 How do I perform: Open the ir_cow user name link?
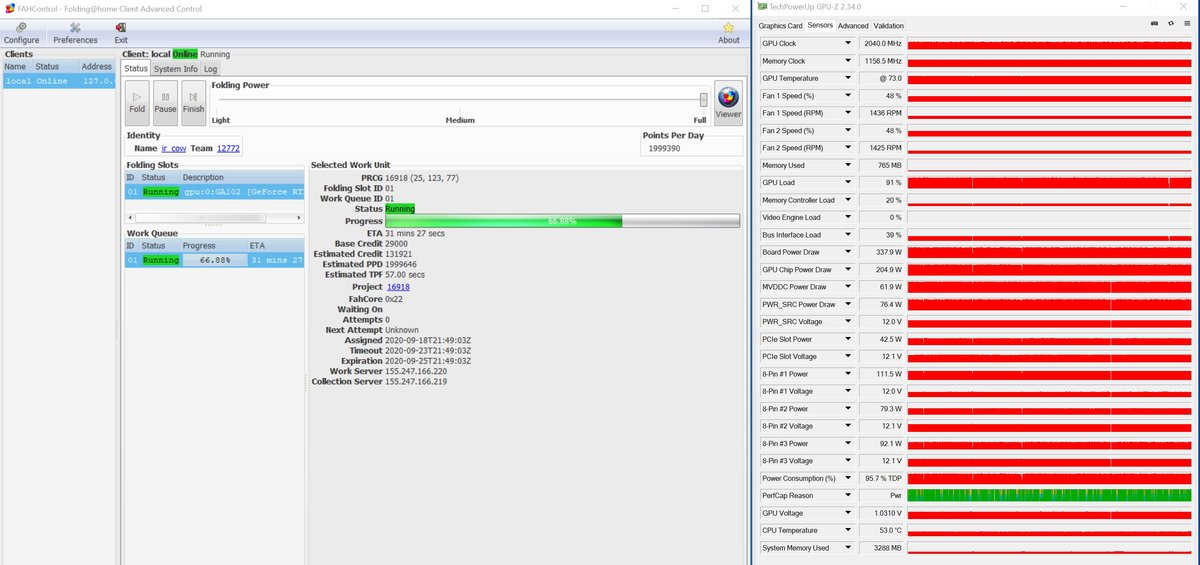tap(174, 148)
